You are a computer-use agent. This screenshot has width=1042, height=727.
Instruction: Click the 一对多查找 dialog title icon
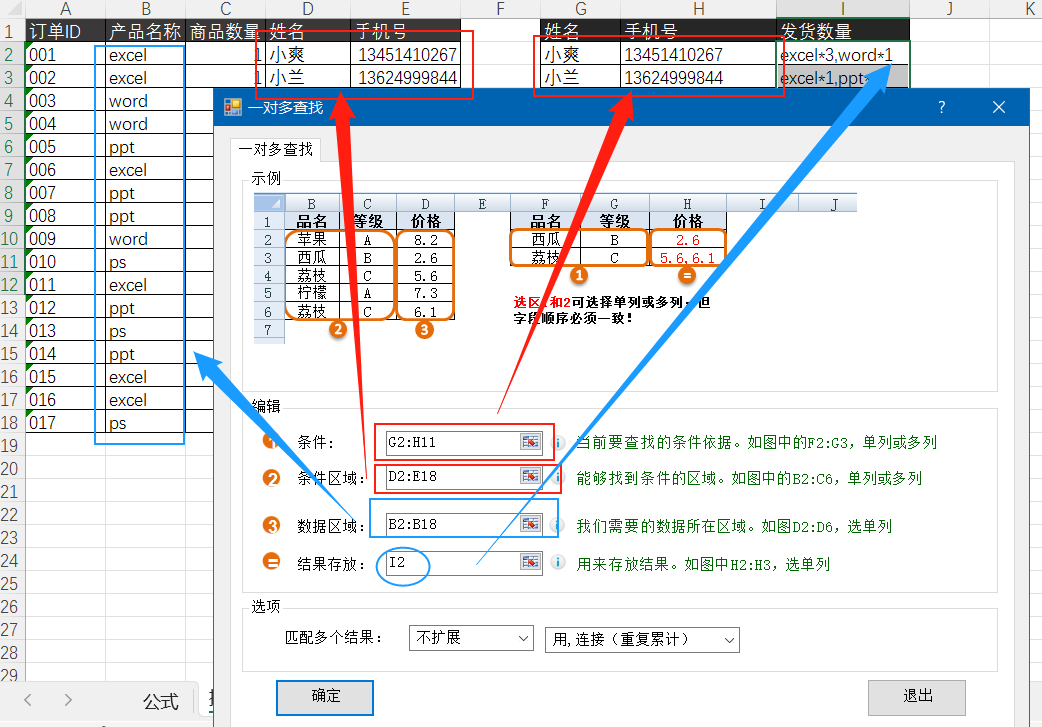233,107
